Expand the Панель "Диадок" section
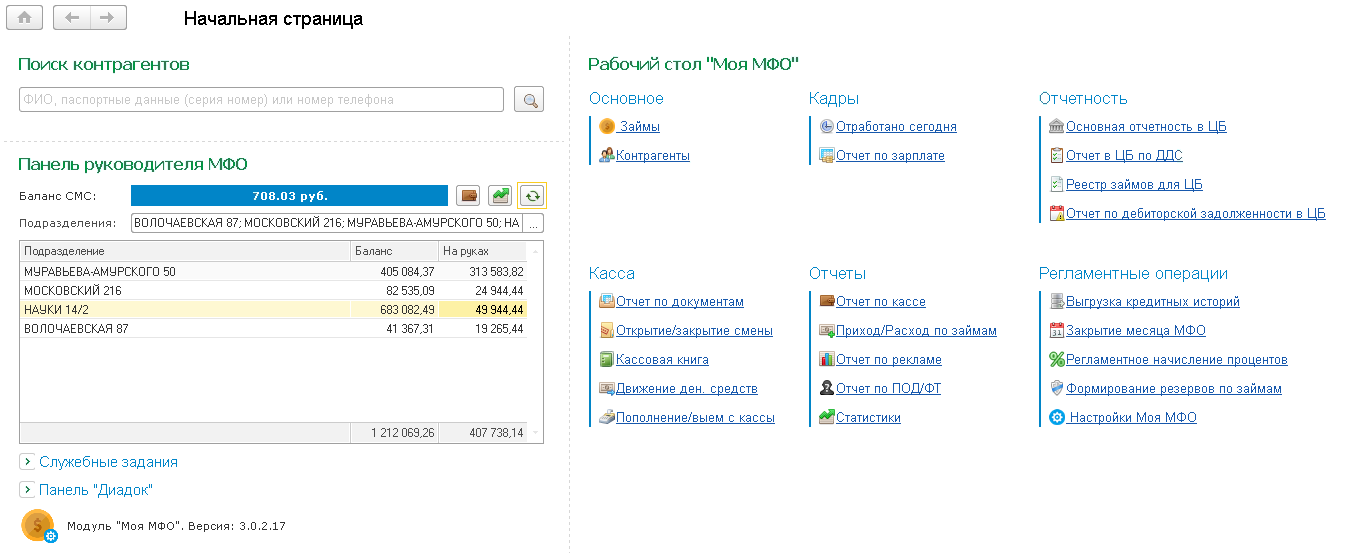The image size is (1355, 553). 27,490
